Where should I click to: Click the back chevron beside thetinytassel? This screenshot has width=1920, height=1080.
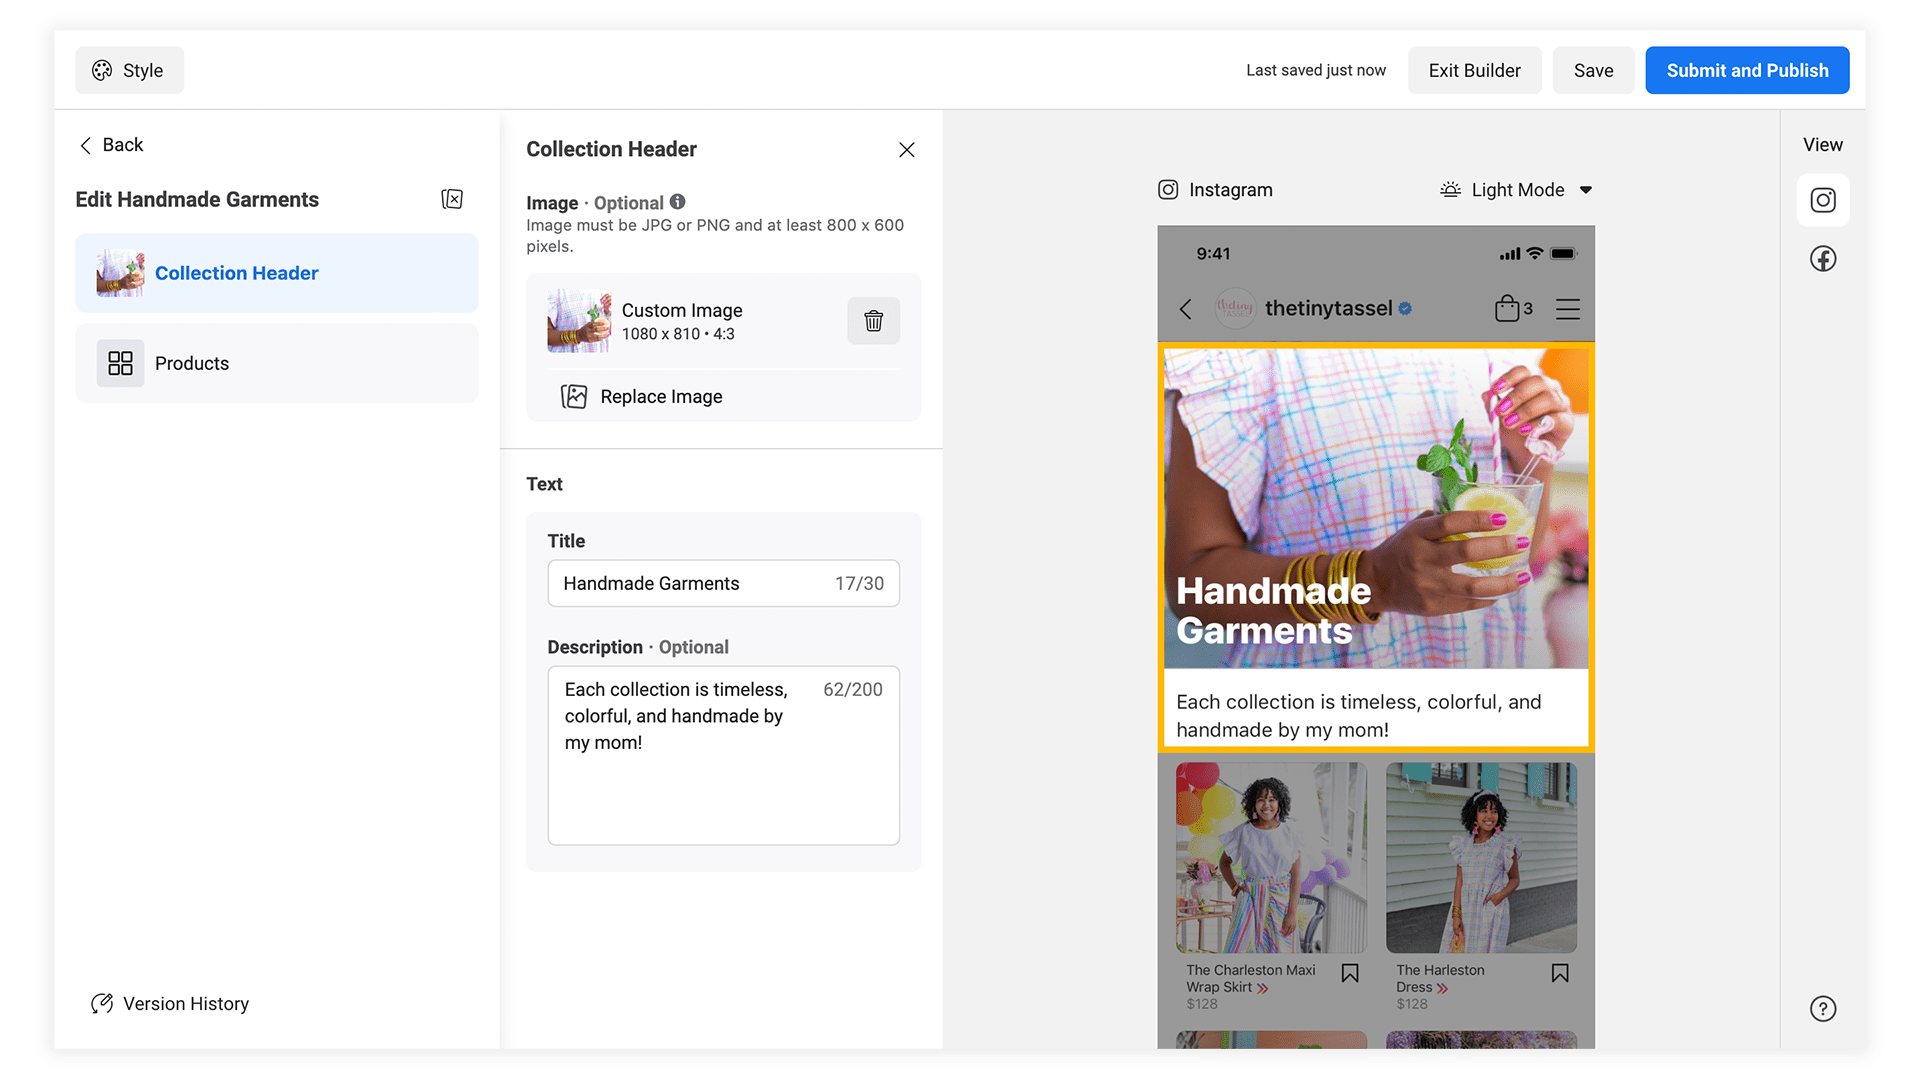click(x=1185, y=309)
